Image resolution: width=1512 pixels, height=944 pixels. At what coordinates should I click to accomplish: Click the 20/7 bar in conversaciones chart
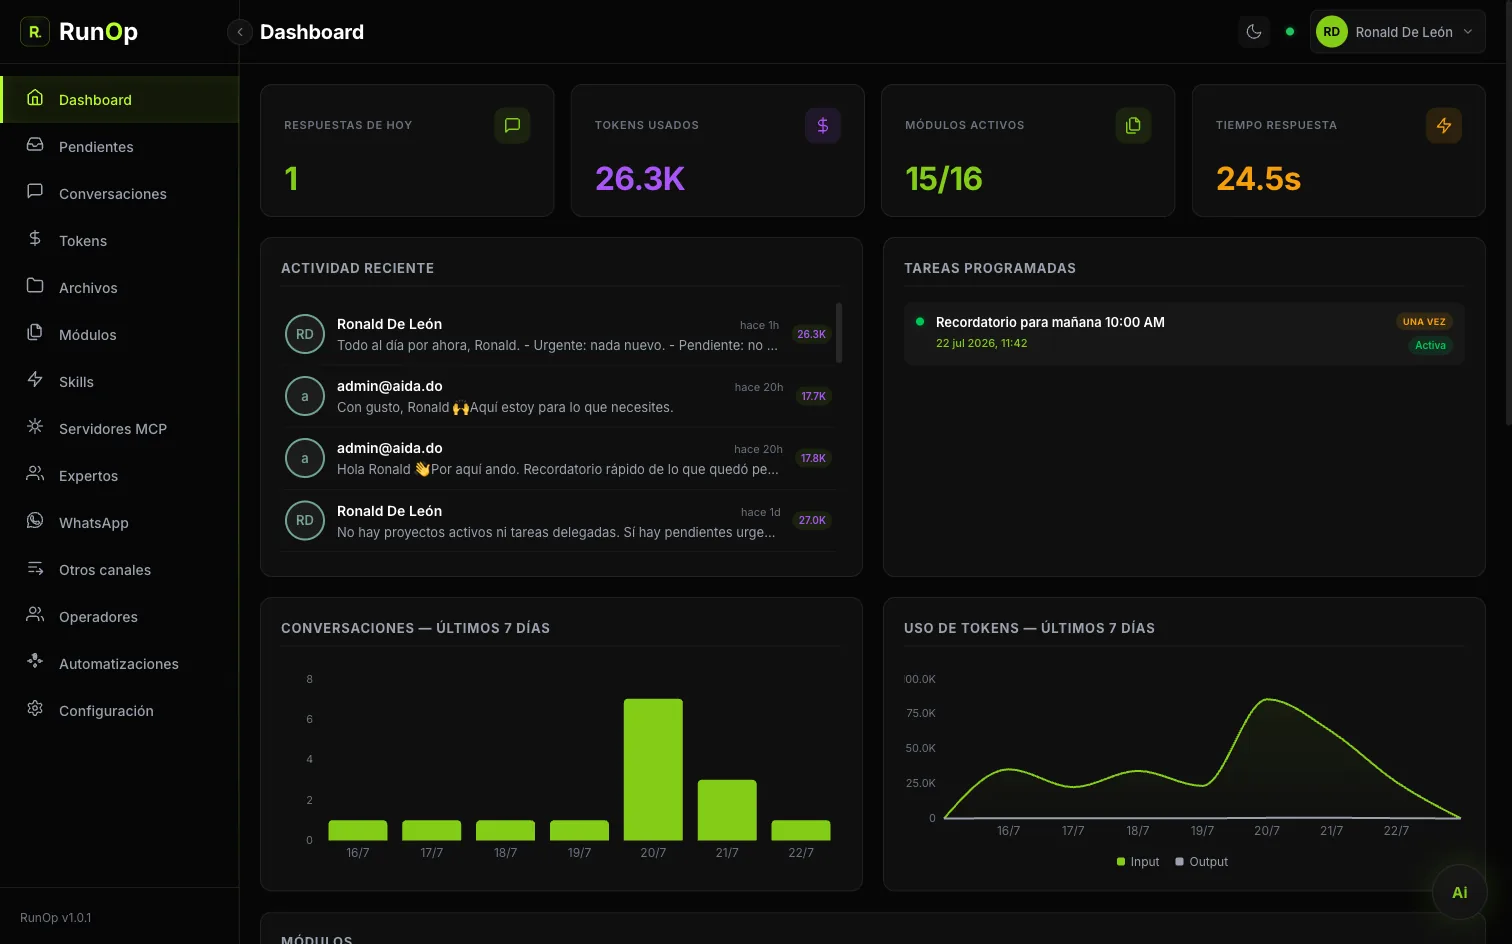[653, 769]
